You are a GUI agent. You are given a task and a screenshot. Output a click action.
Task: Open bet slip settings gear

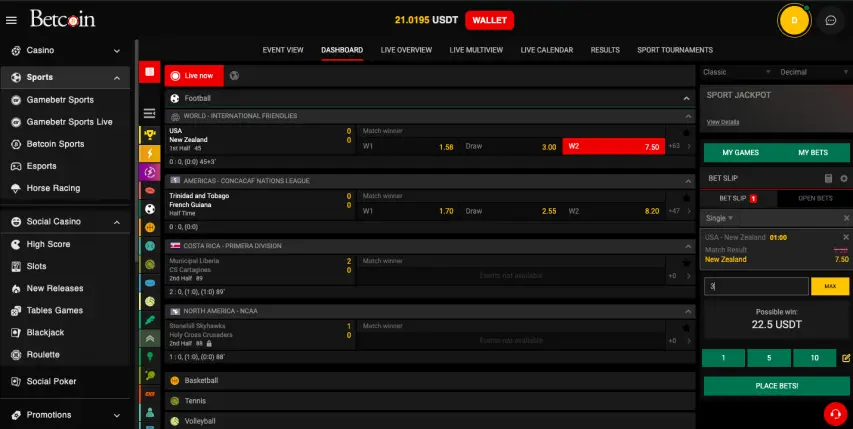pyautogui.click(x=844, y=178)
